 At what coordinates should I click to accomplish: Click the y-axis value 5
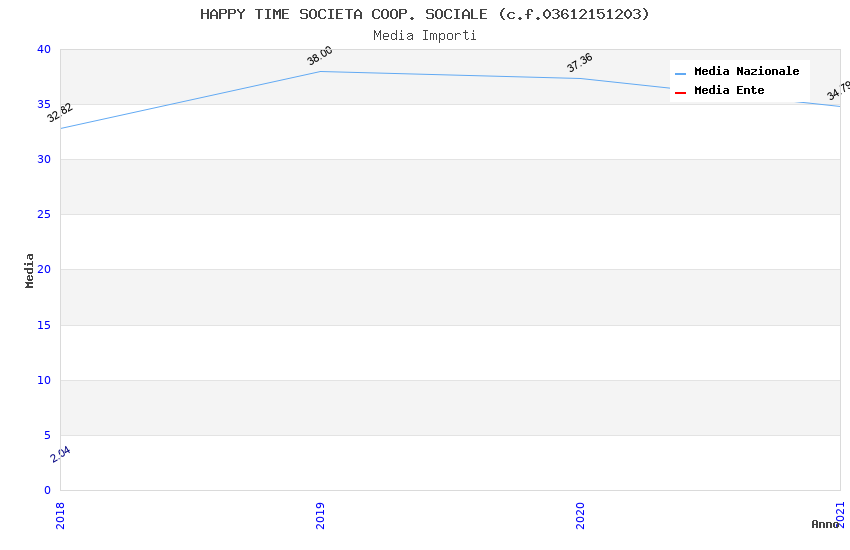point(47,436)
